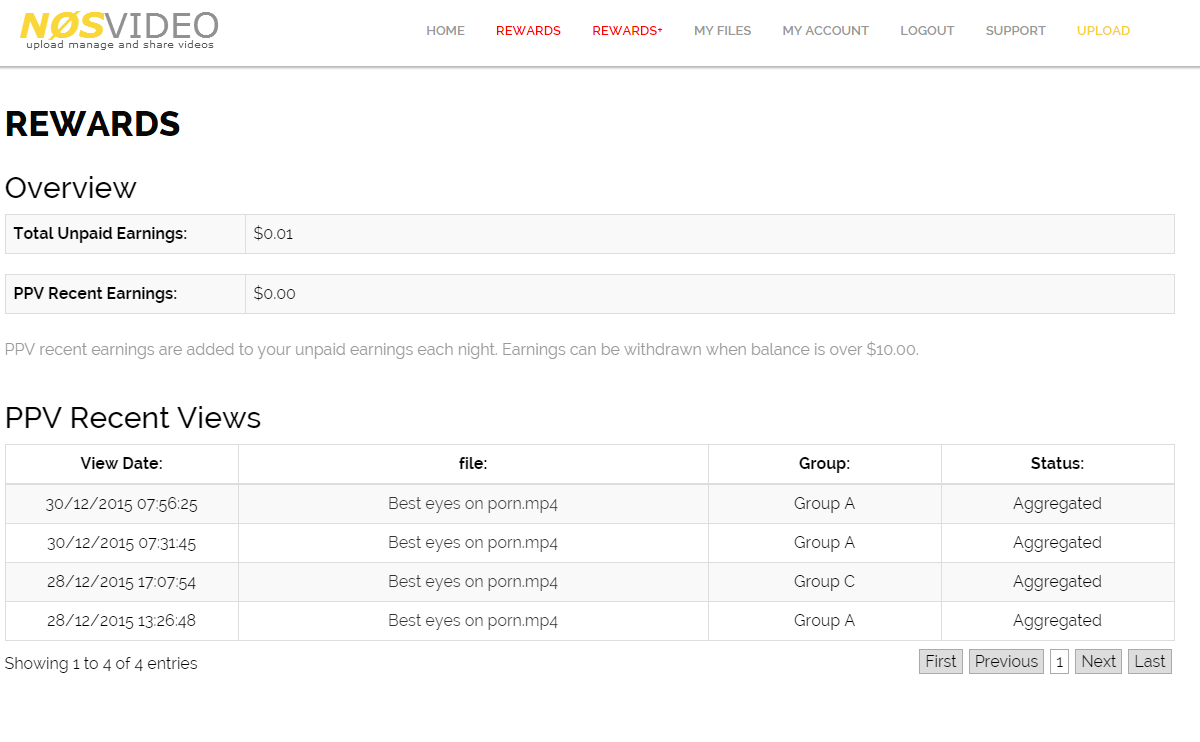1200x742 pixels.
Task: Click the yellow UPLOAD link
Action: (1103, 31)
